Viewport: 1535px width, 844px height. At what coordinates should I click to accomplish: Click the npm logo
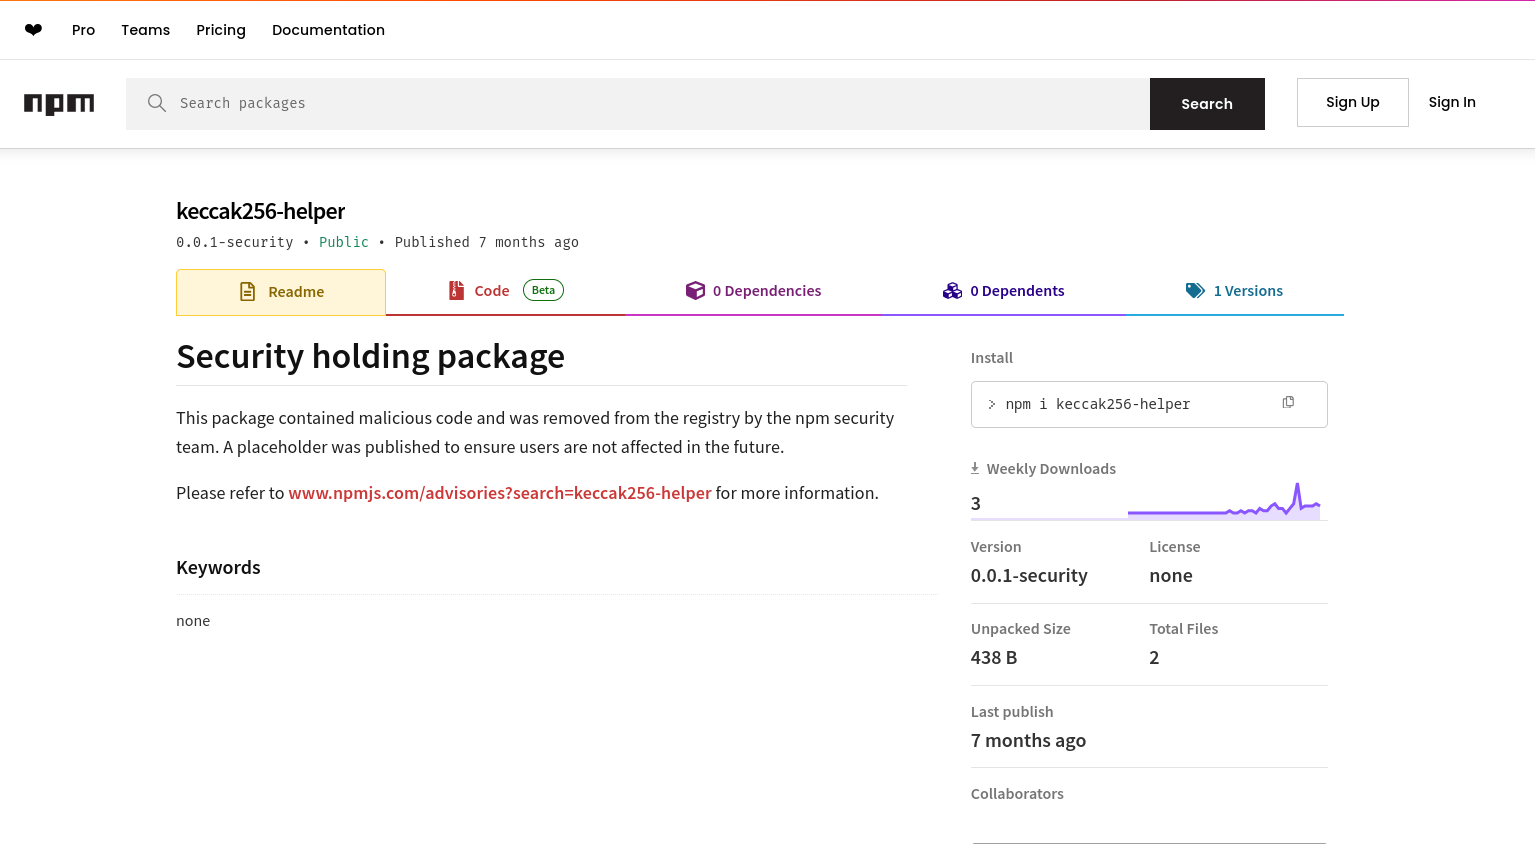59,103
